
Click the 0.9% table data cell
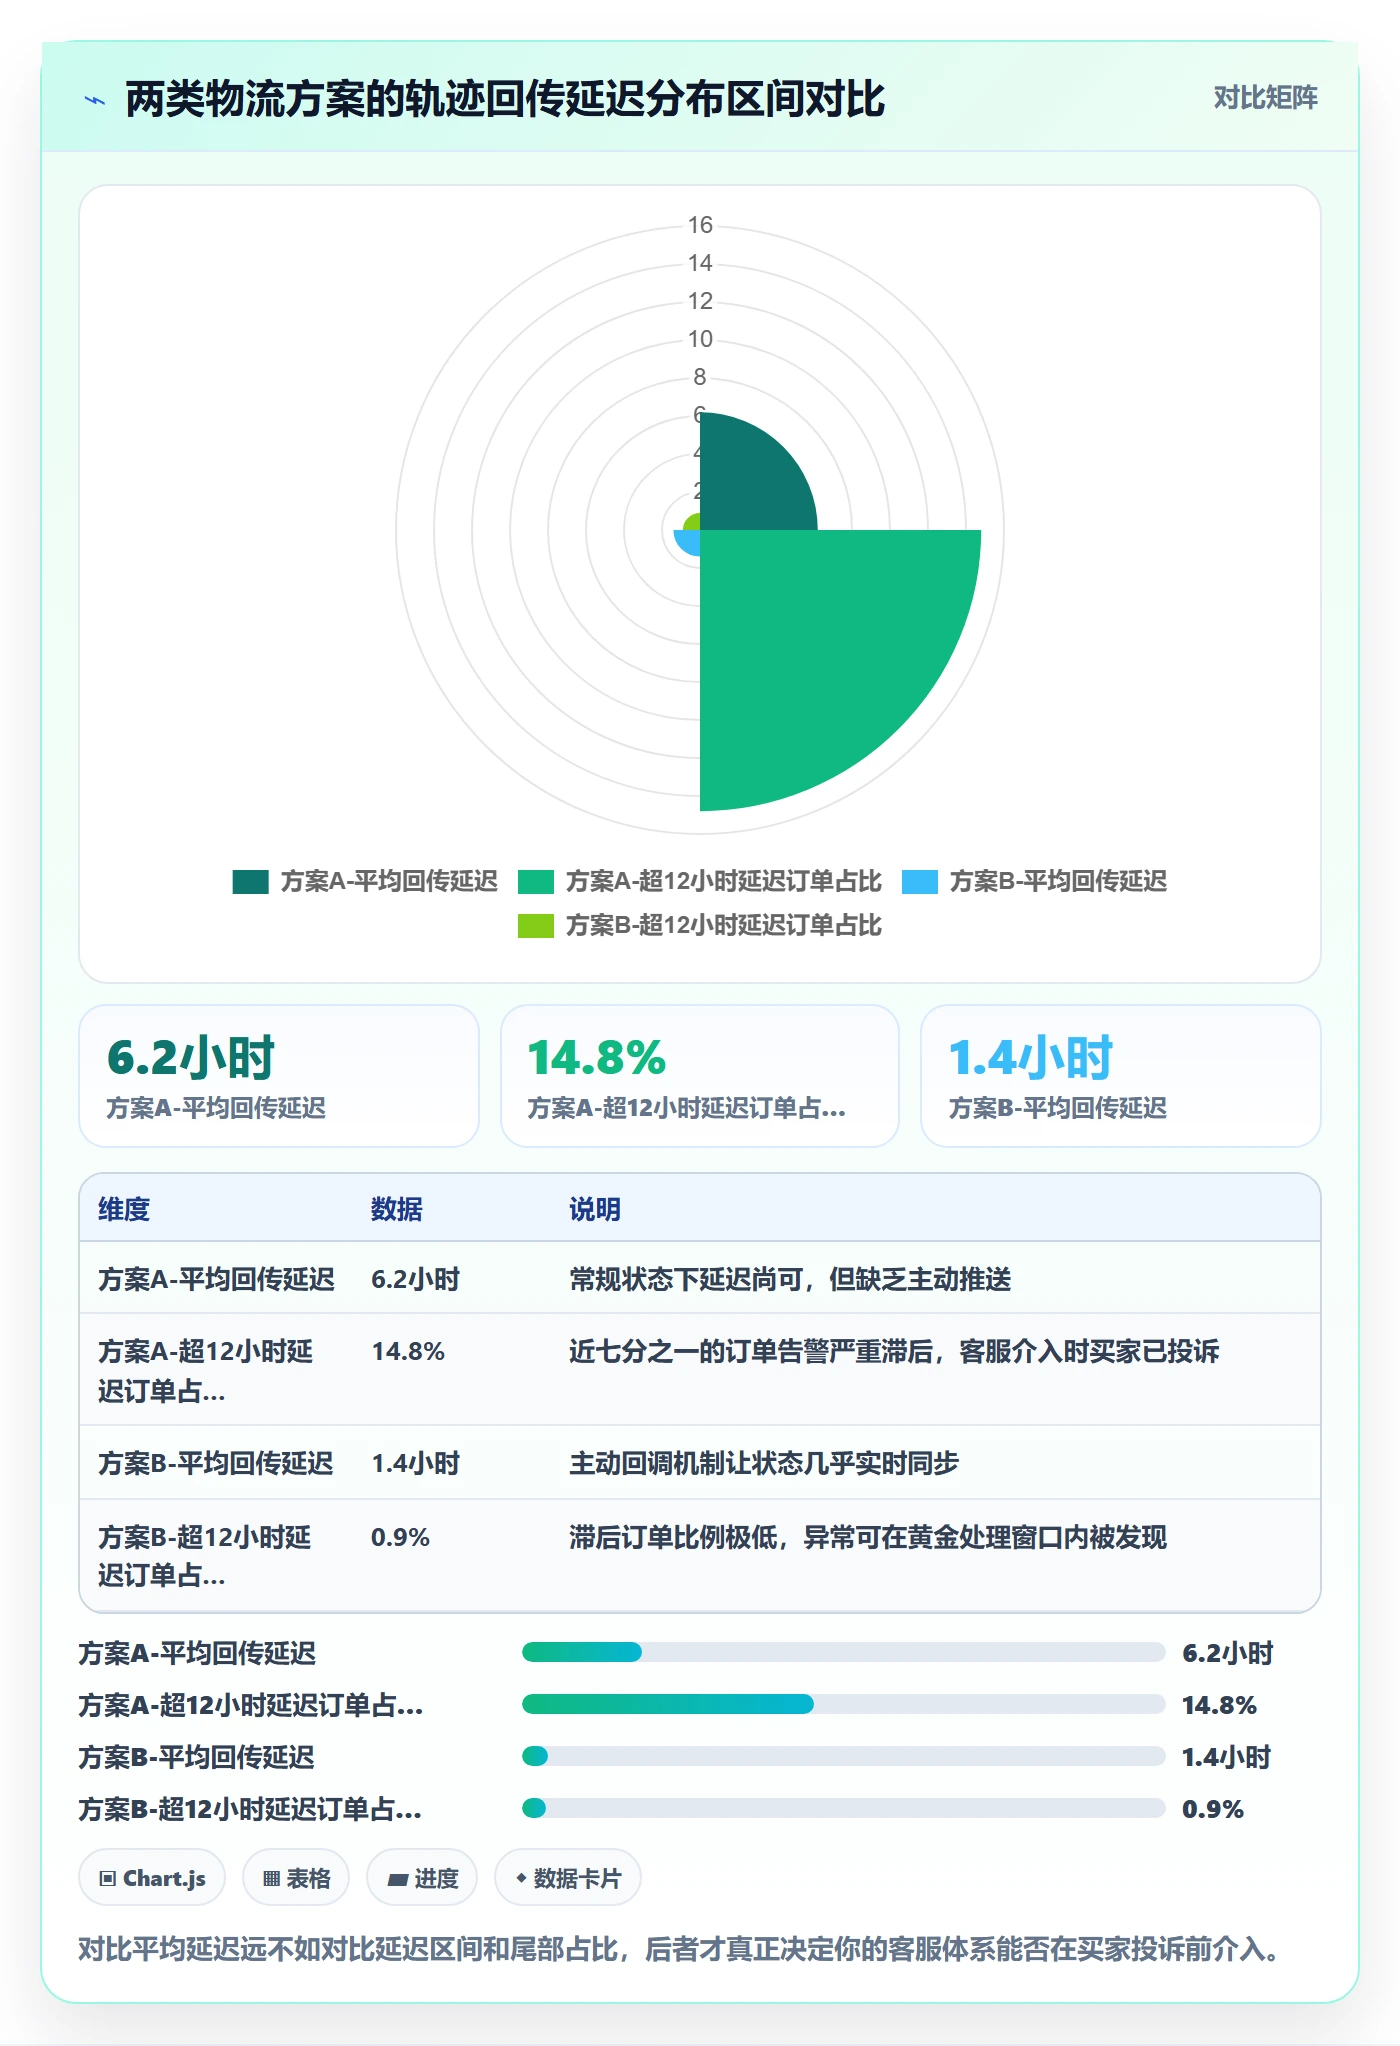(400, 1537)
